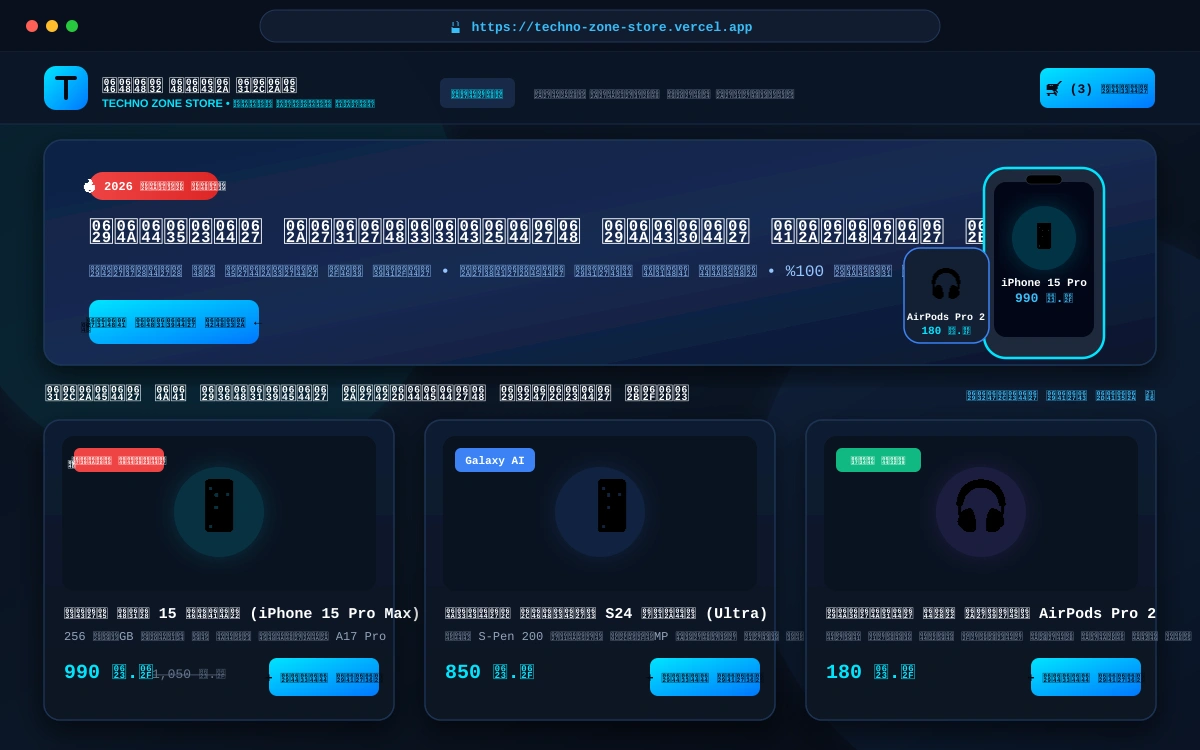Click the Galaxy AI badge

(x=495, y=460)
